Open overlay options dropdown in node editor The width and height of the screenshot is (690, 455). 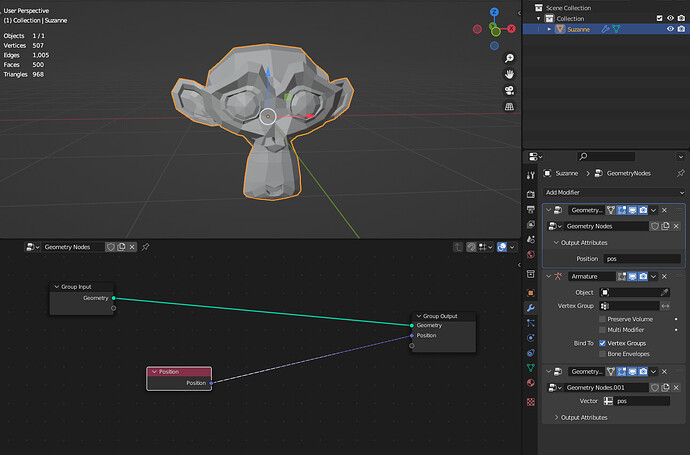coord(512,247)
